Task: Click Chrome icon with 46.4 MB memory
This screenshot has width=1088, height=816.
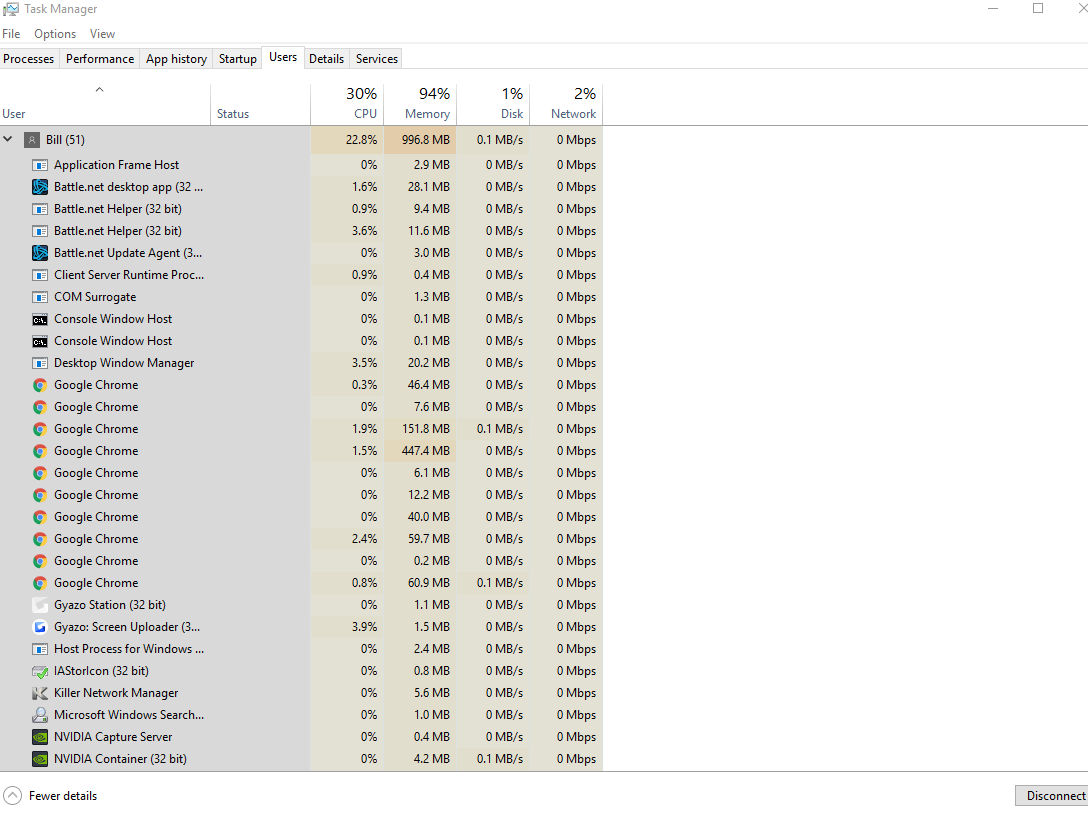Action: [x=40, y=385]
